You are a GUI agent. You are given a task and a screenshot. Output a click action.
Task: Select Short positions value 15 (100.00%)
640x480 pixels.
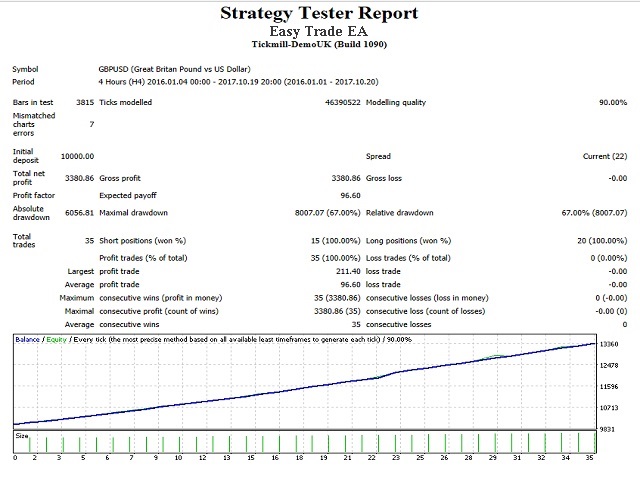click(x=336, y=241)
